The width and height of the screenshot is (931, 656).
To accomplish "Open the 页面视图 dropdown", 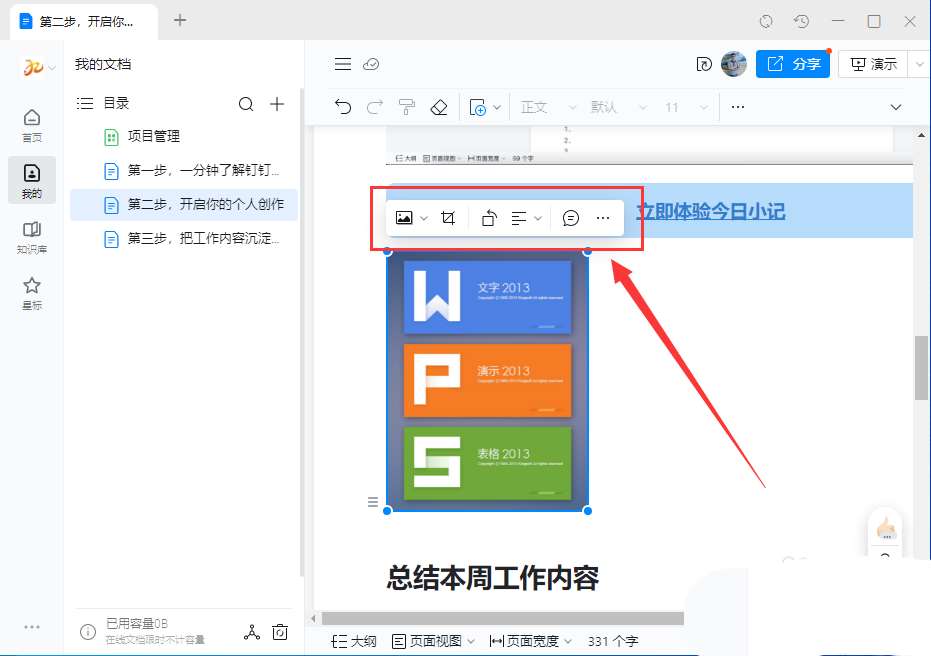I will tap(433, 641).
